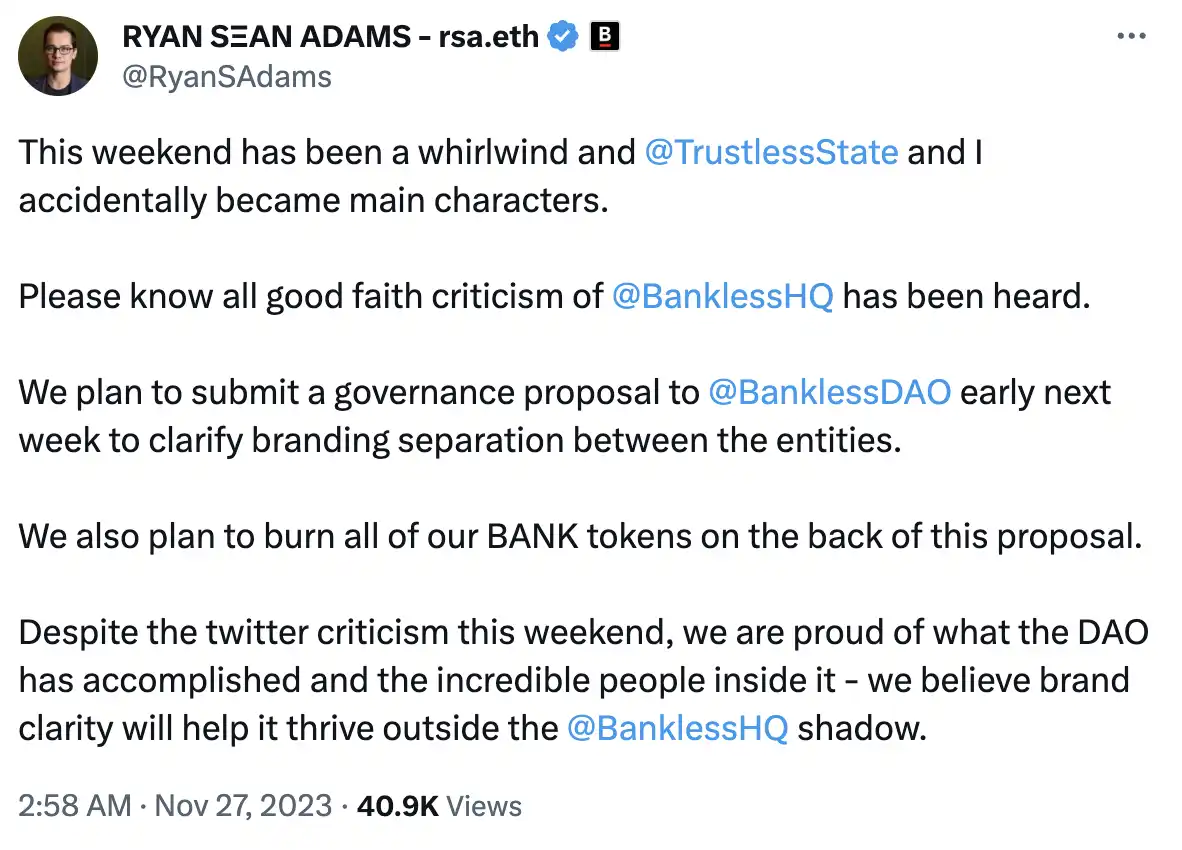Click the rsa.eth part of the name
The image size is (1182, 850).
[x=489, y=38]
